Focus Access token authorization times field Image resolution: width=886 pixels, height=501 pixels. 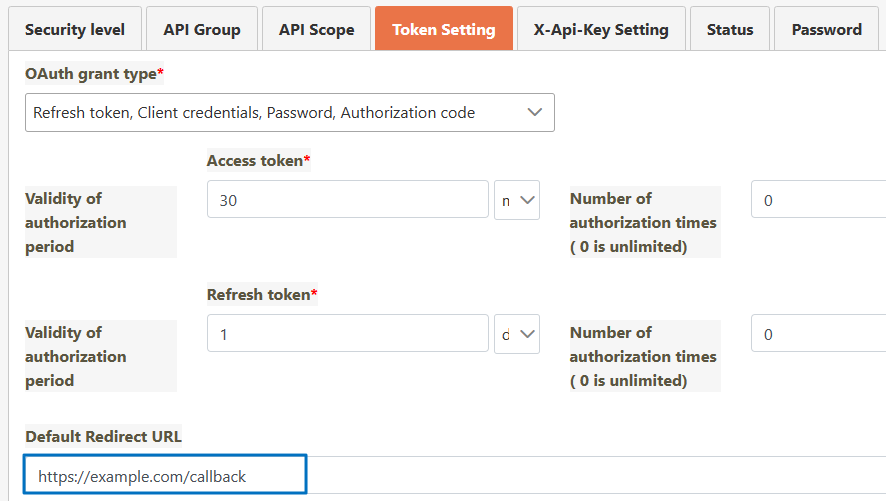[818, 200]
